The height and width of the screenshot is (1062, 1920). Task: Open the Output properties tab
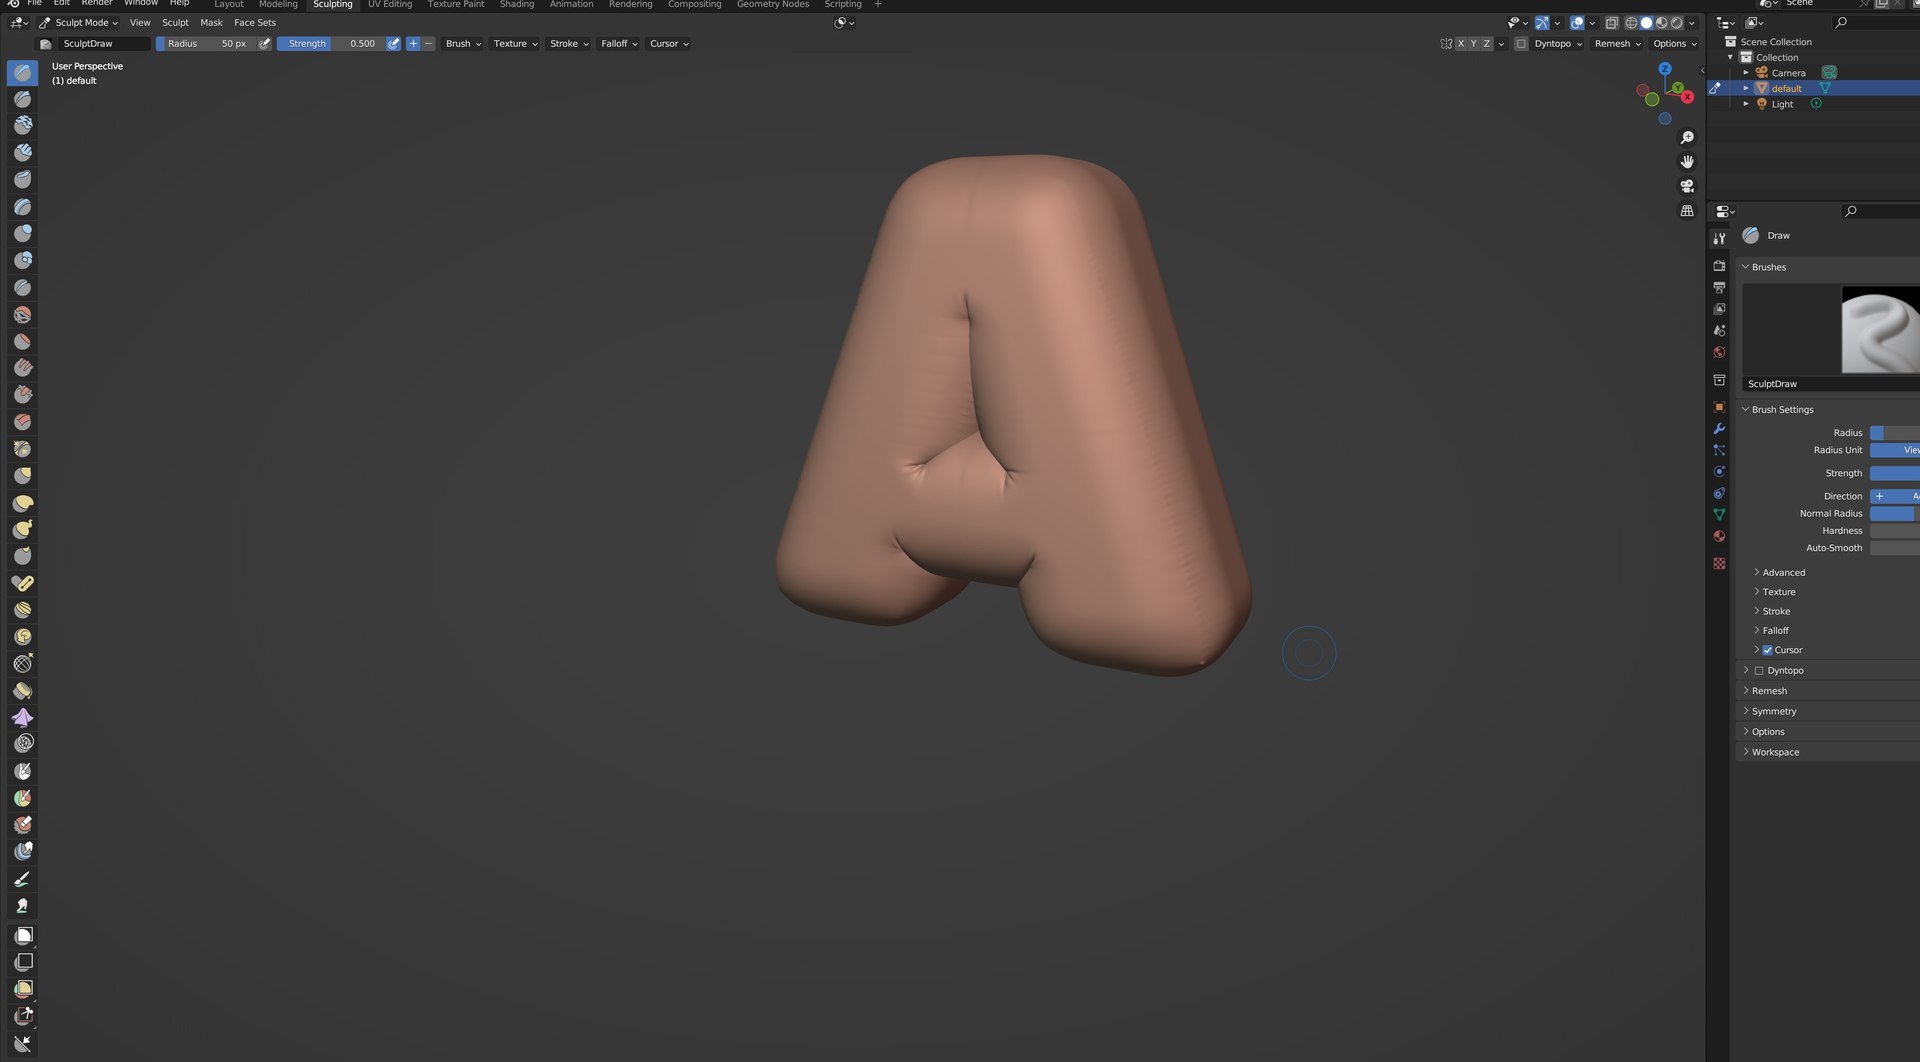coord(1719,287)
